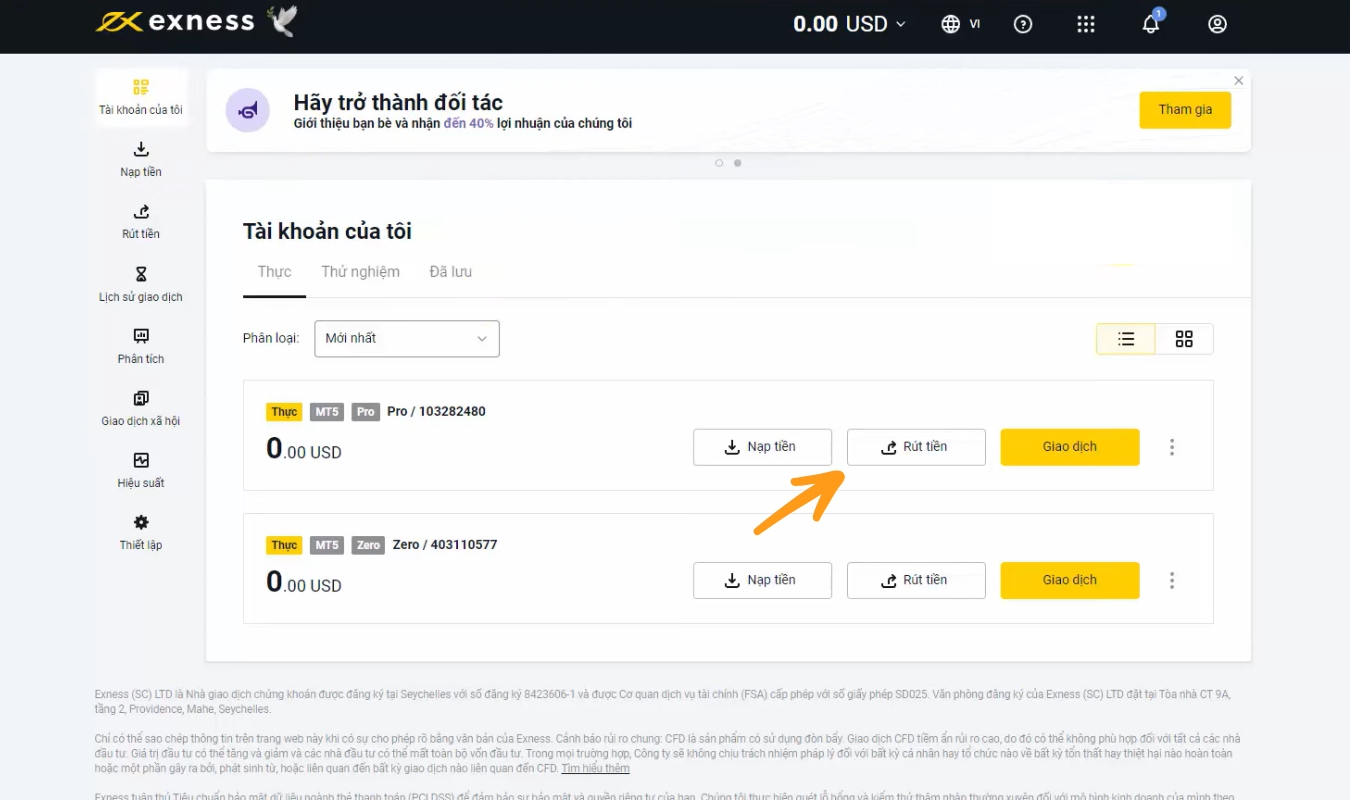Switch to list view layout
This screenshot has height=800, width=1350.
tap(1126, 339)
